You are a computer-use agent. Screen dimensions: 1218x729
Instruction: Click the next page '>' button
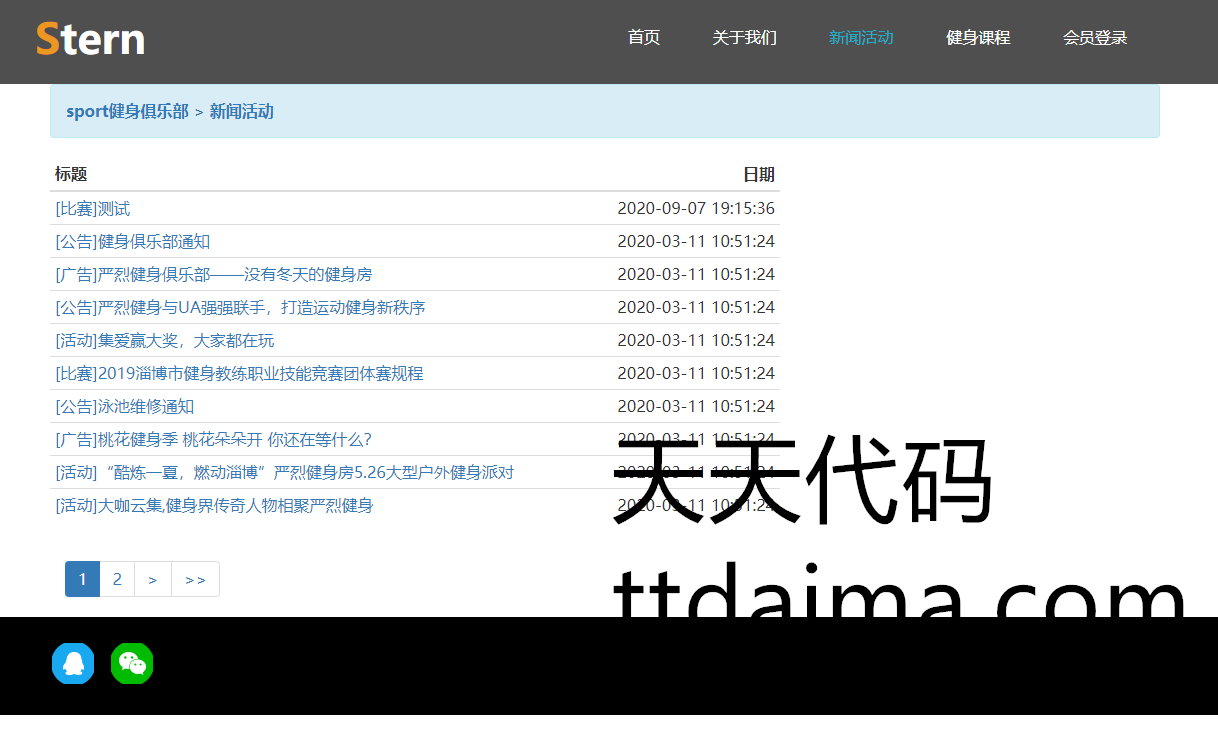click(153, 579)
